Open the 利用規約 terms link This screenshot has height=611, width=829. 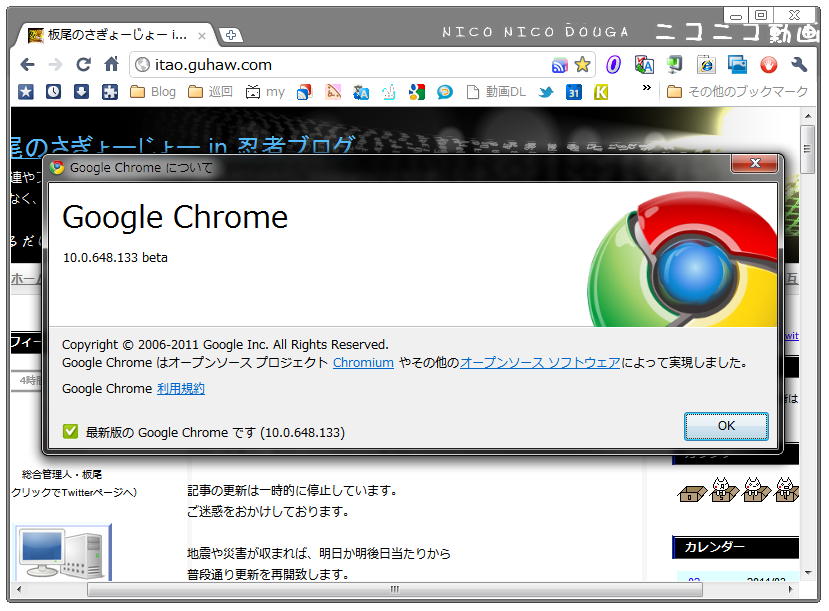181,388
